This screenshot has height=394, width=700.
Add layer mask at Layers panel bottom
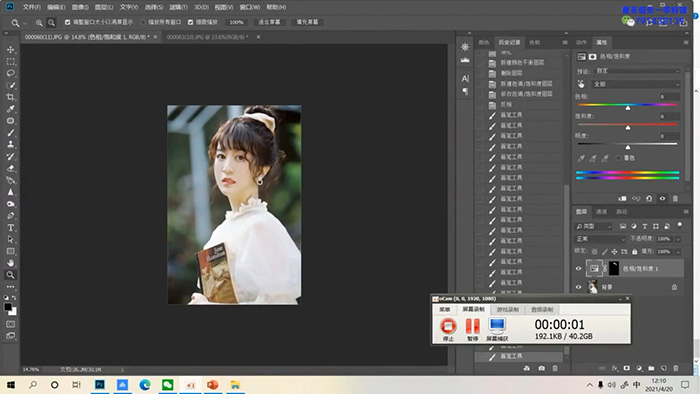click(627, 368)
